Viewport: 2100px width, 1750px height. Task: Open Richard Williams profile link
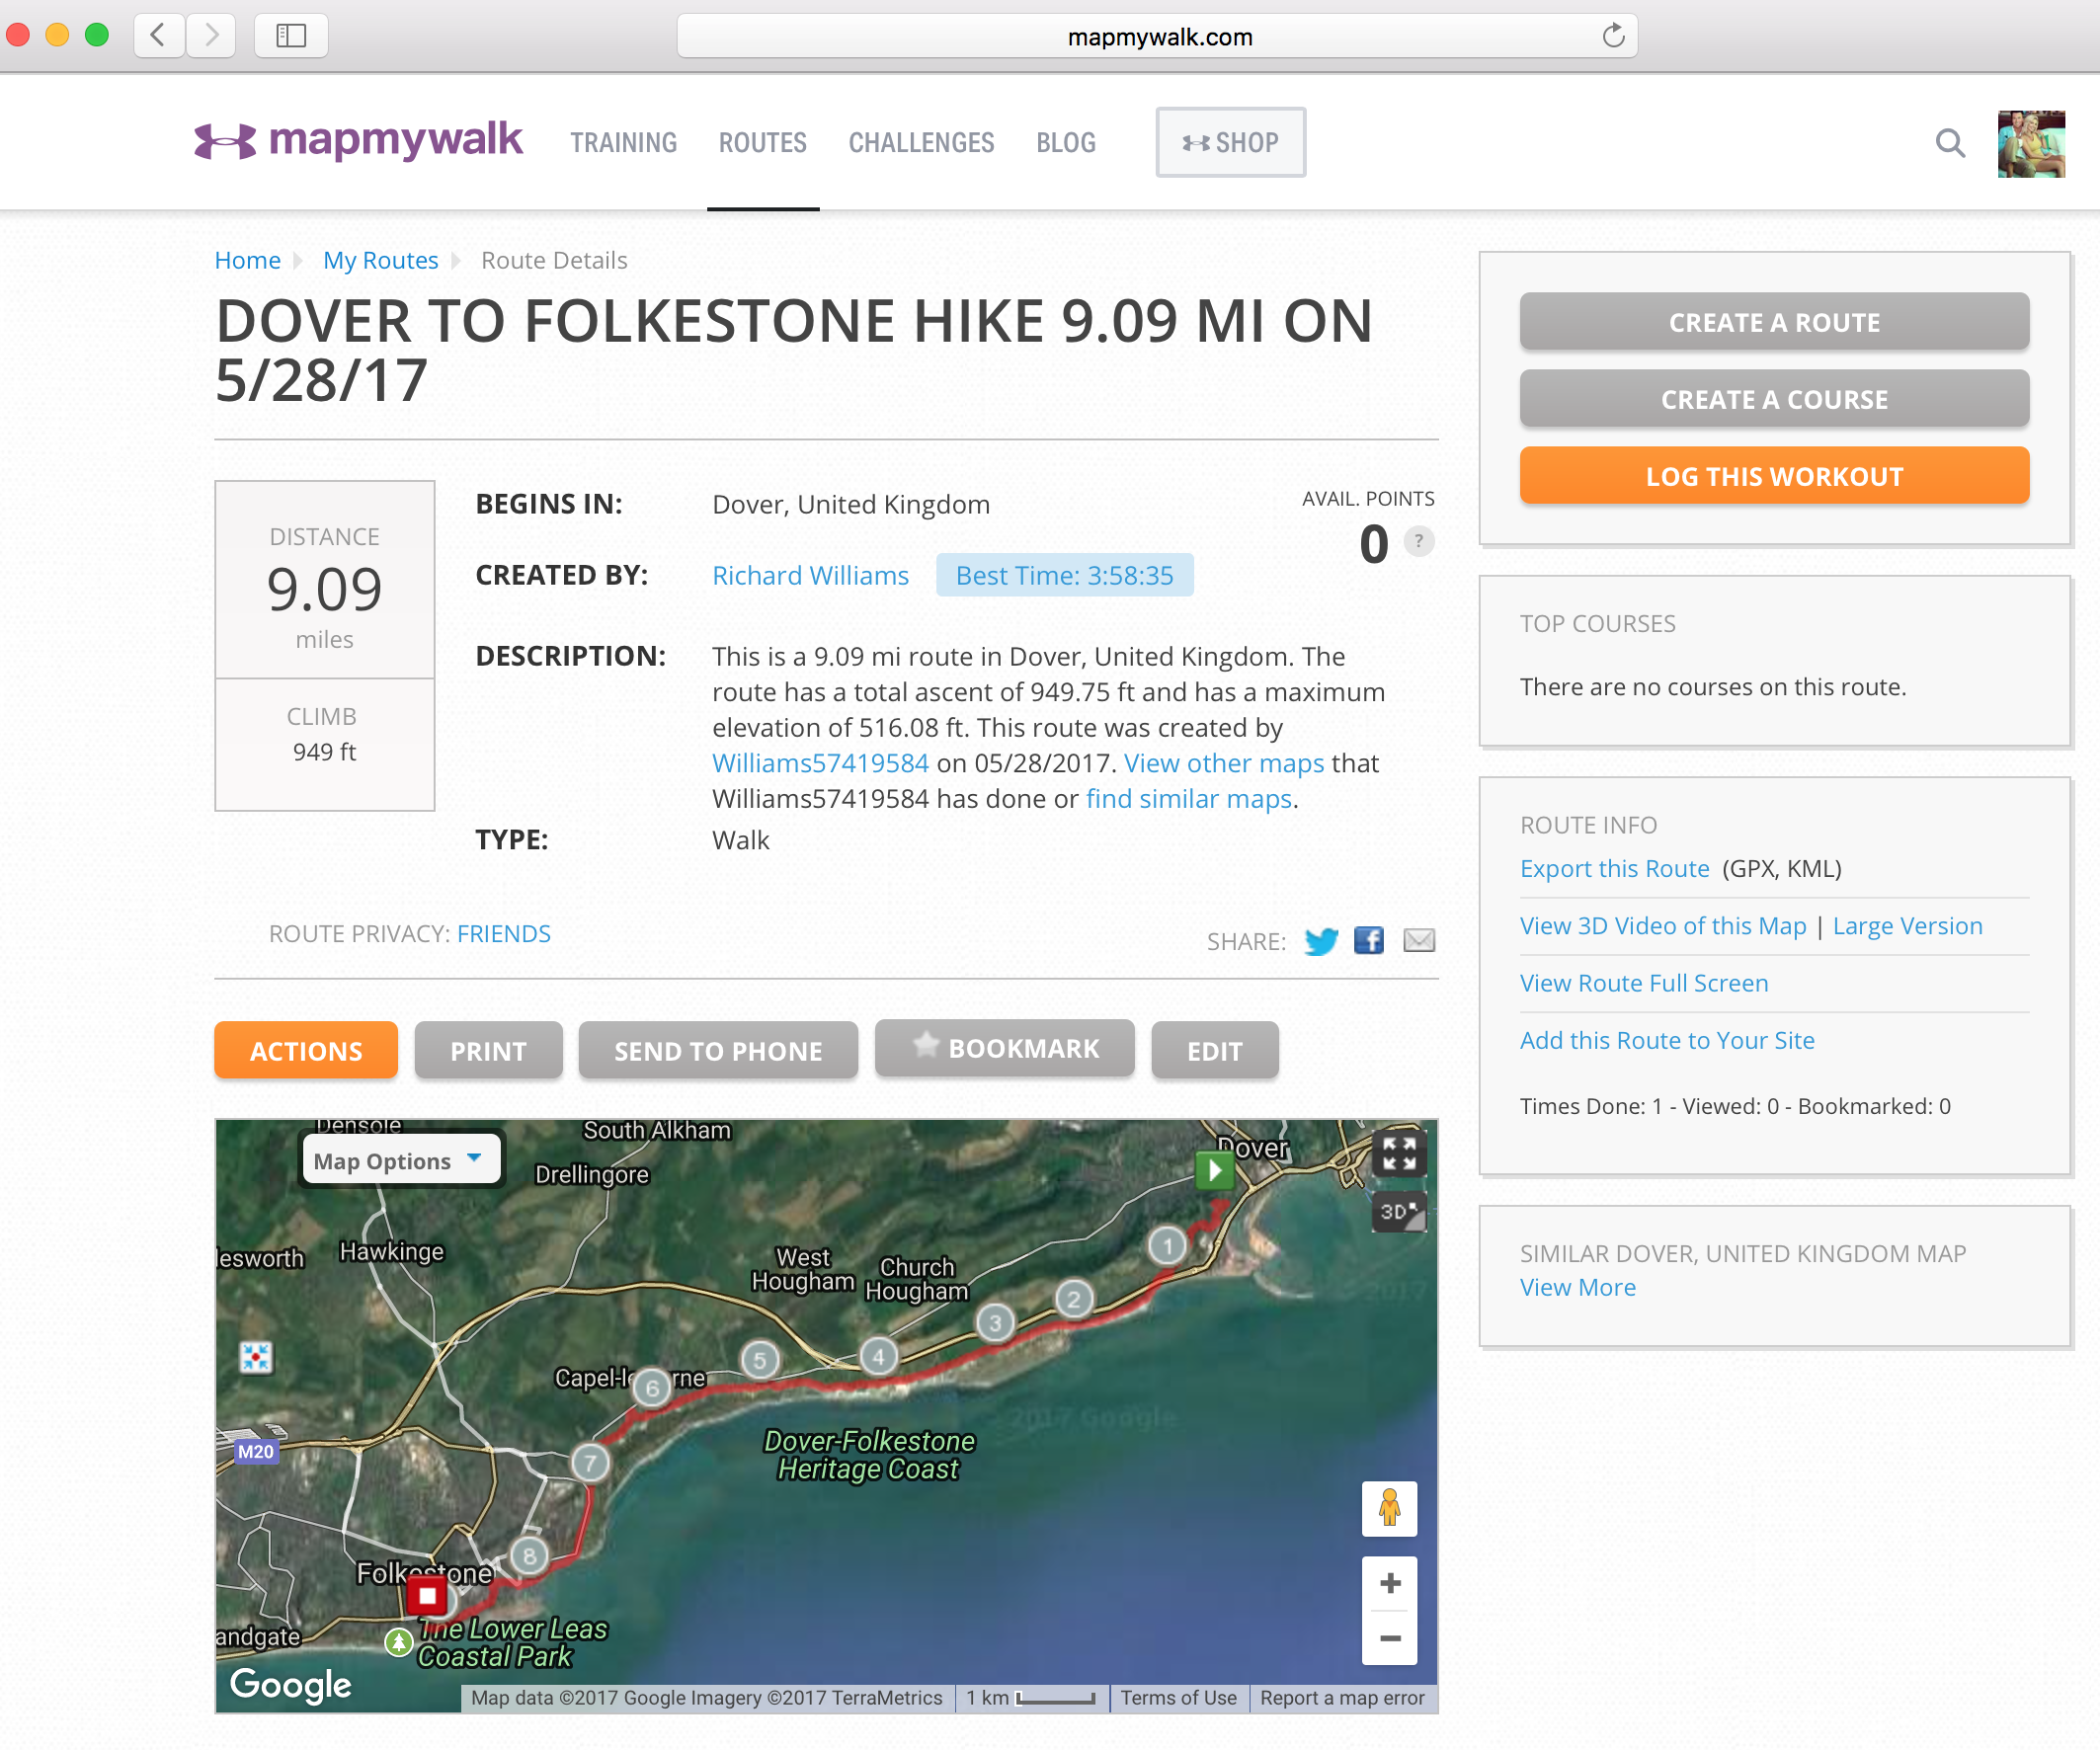810,575
